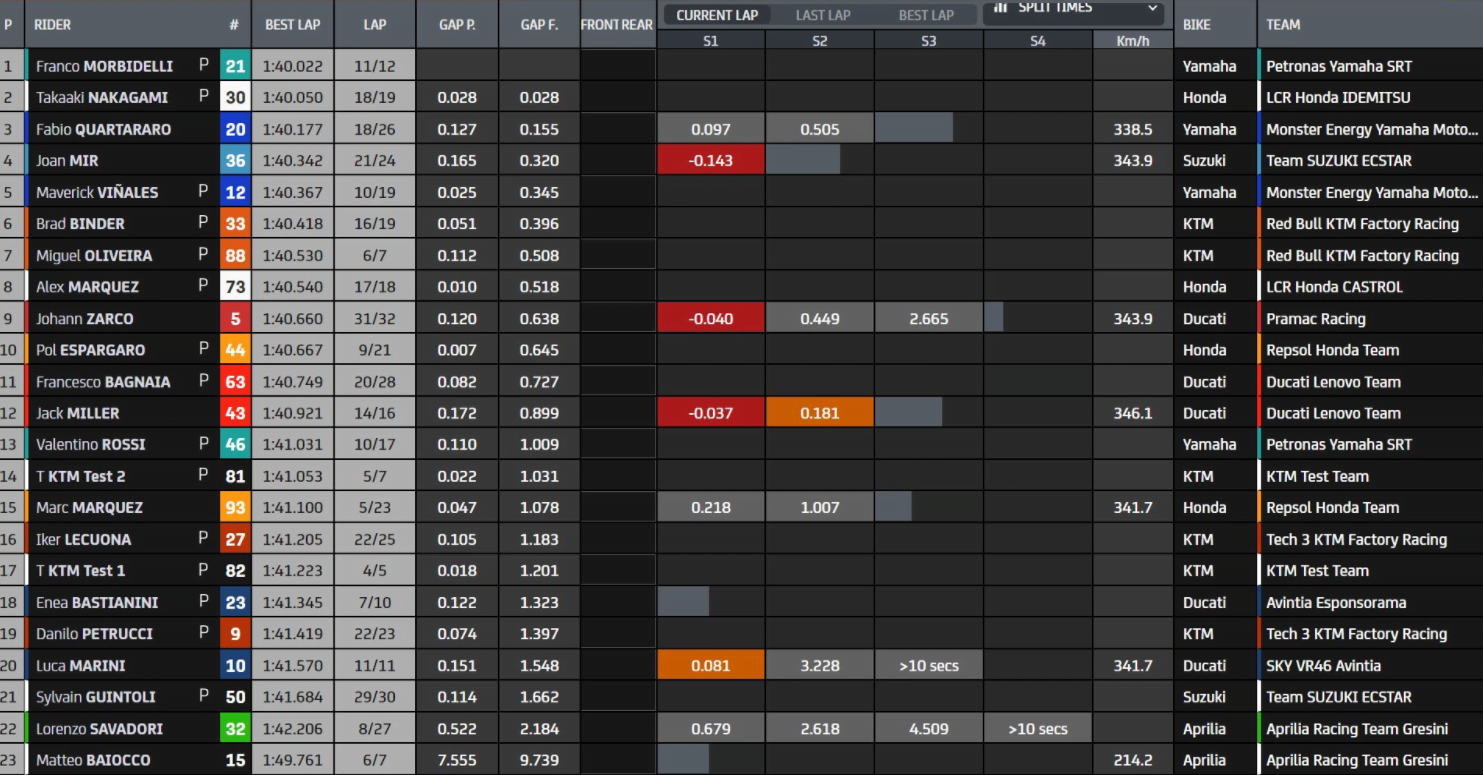Select Franco Morbidelli's rider name
The width and height of the screenshot is (1483, 775).
click(104, 66)
